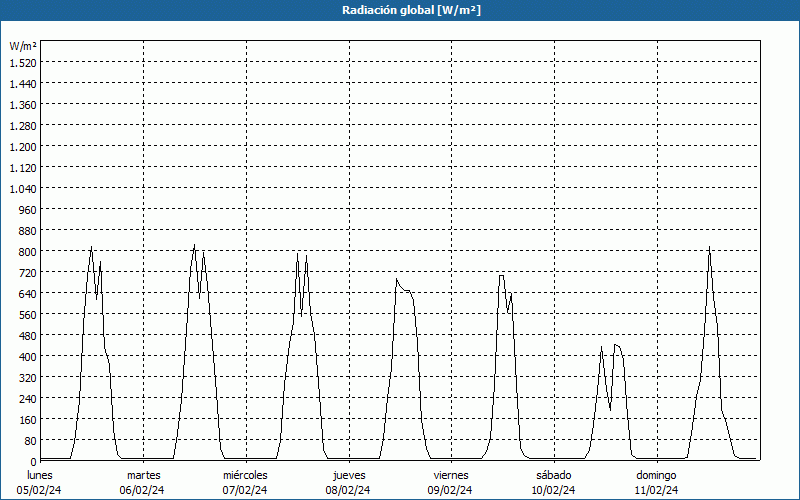The width and height of the screenshot is (800, 500).
Task: Select the 800 y-axis value
Action: click(x=27, y=252)
